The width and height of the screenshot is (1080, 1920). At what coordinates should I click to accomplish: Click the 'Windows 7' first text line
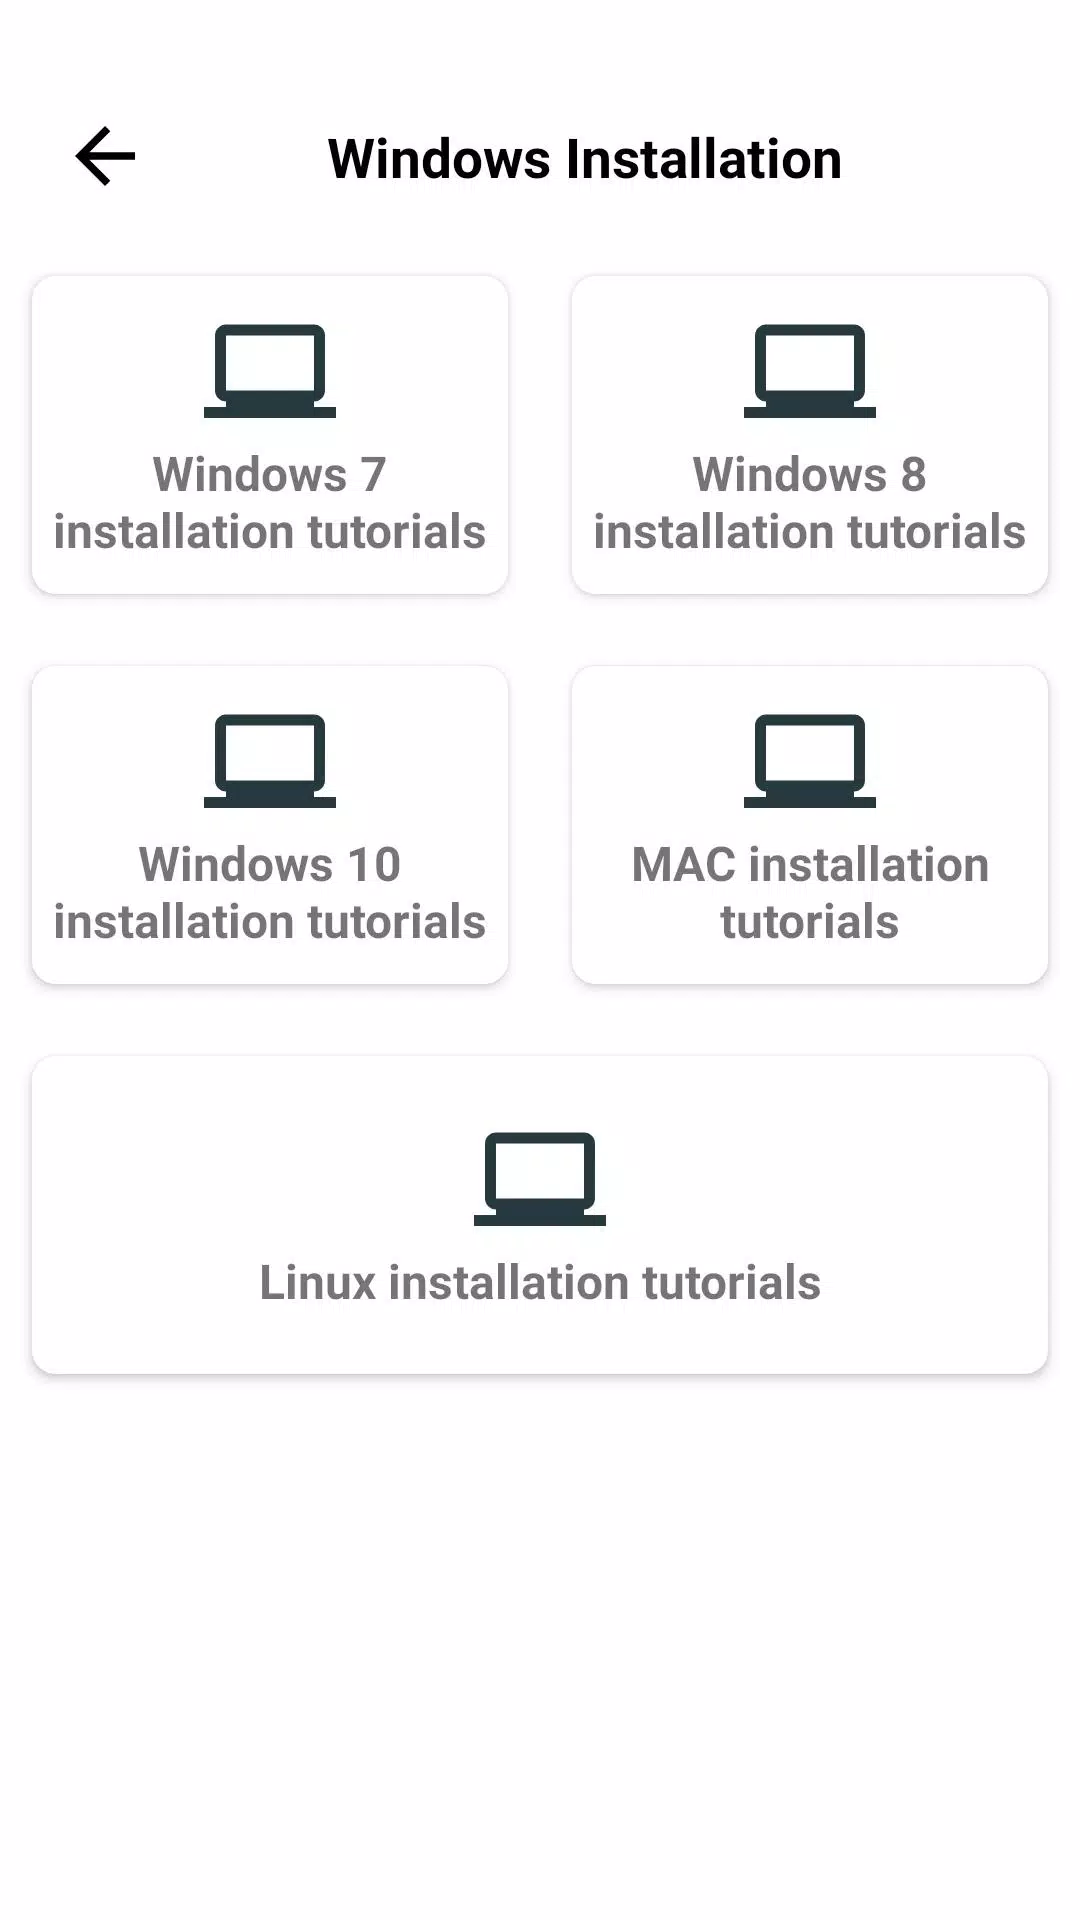(270, 475)
